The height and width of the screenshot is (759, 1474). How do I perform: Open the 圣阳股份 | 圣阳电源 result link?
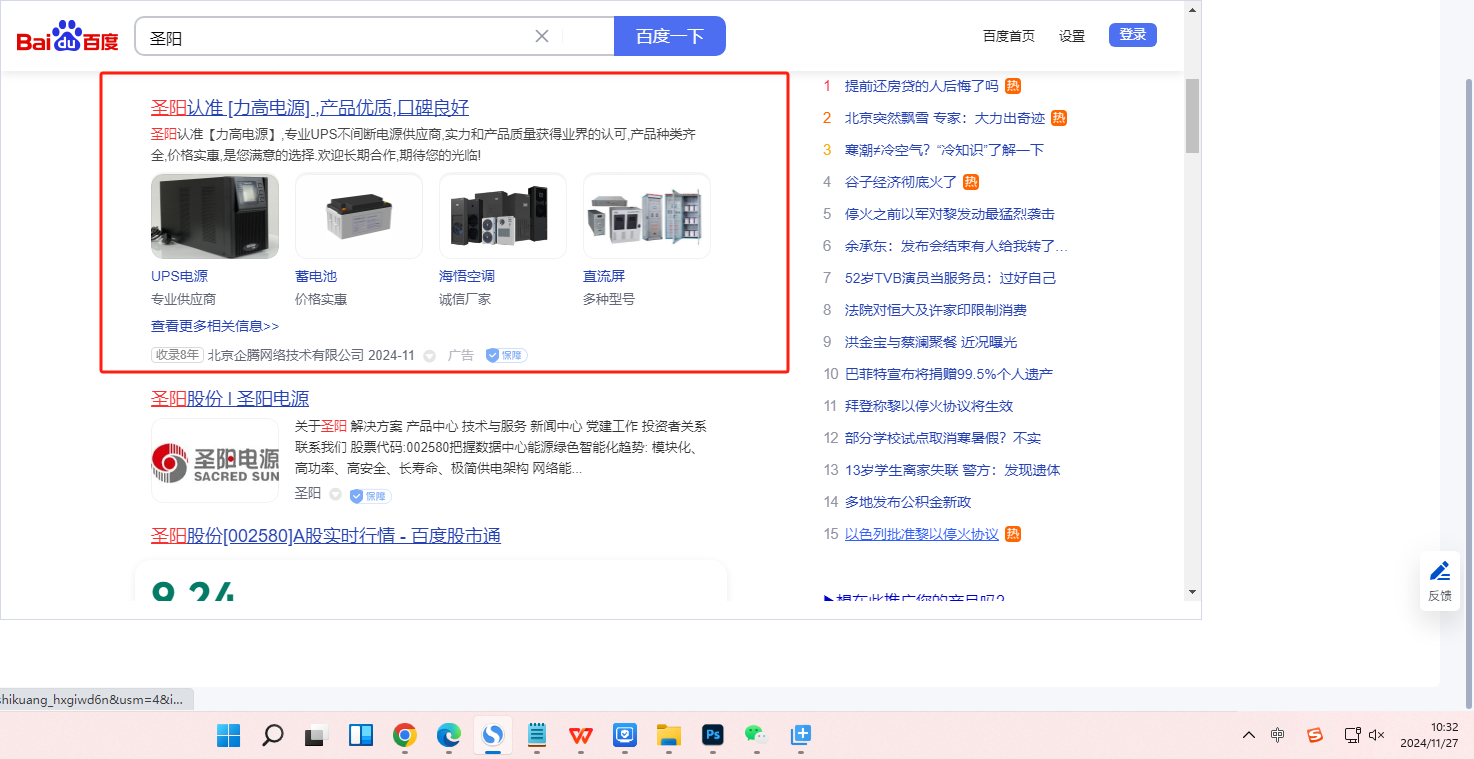coord(230,398)
